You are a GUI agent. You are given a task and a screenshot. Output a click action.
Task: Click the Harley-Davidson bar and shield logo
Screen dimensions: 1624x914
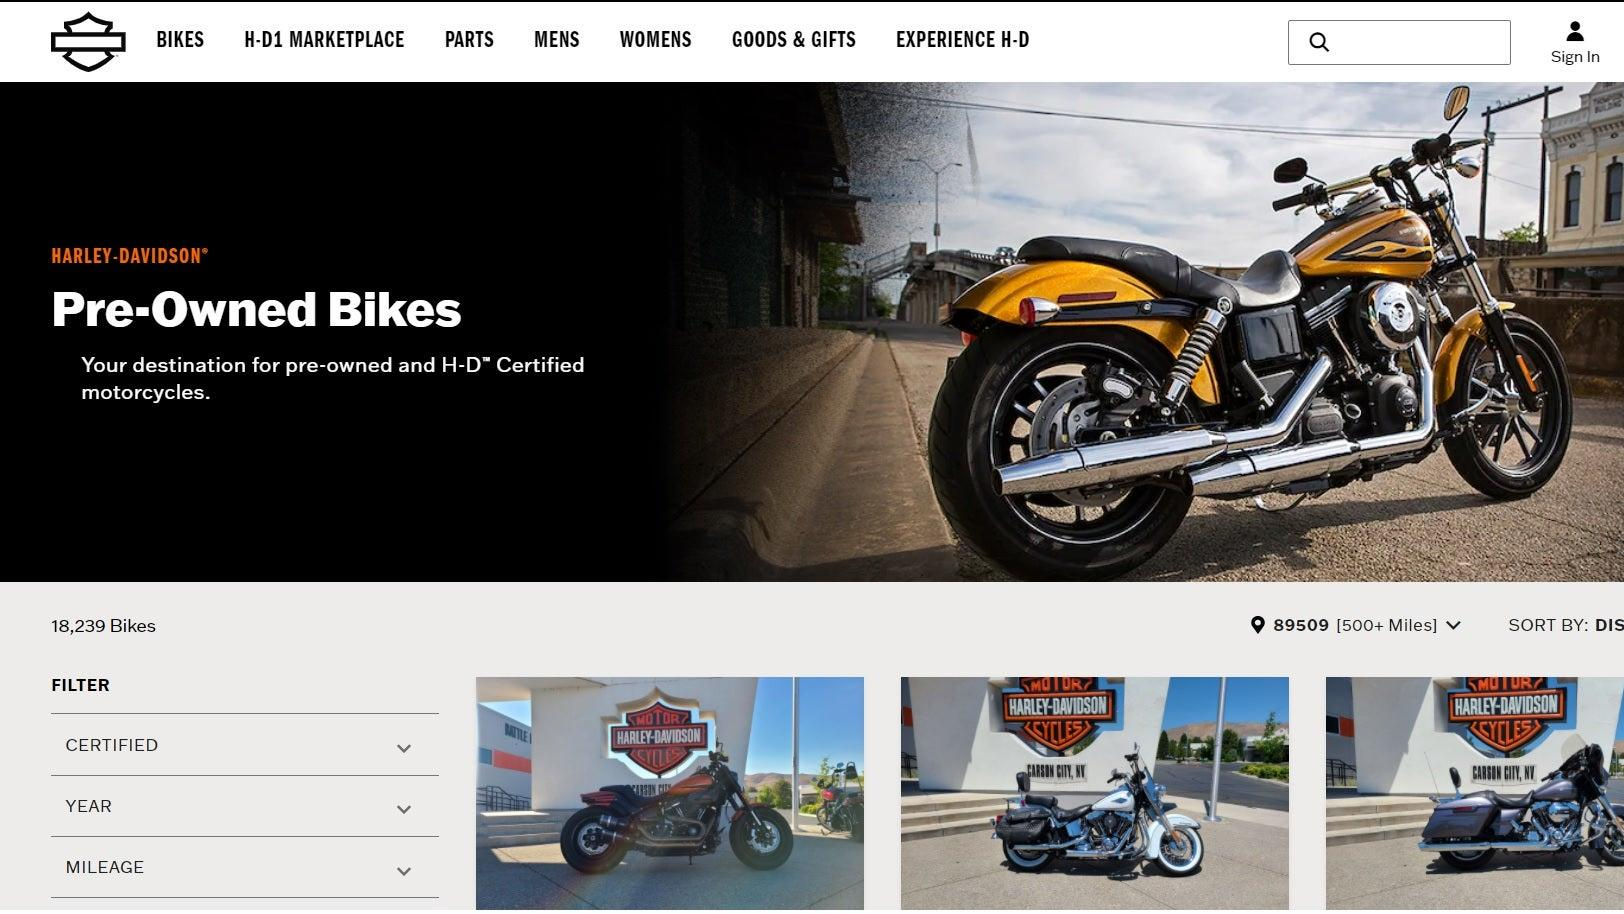coord(88,41)
